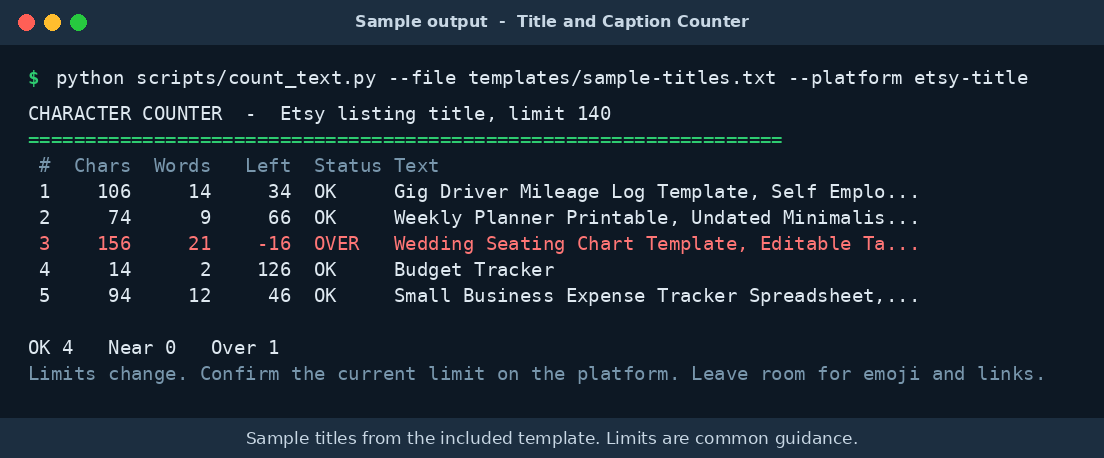Click the 'OK 4' summary count
This screenshot has height=458, width=1104.
click(51, 348)
